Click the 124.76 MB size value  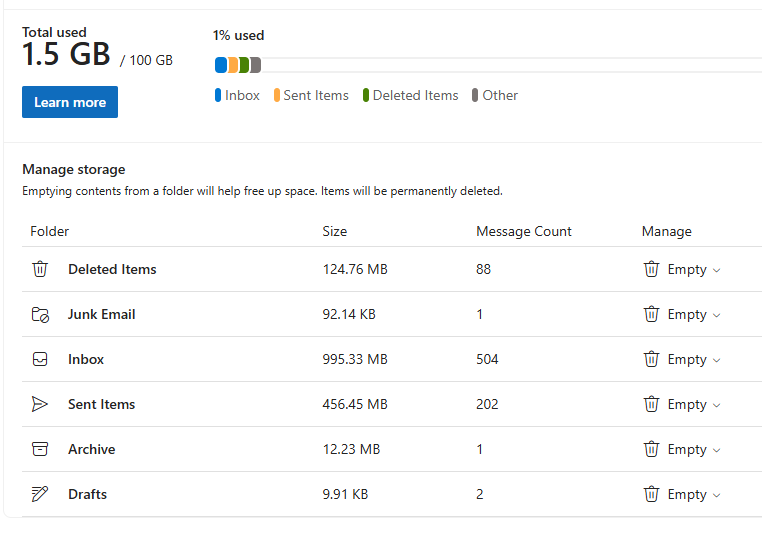355,269
